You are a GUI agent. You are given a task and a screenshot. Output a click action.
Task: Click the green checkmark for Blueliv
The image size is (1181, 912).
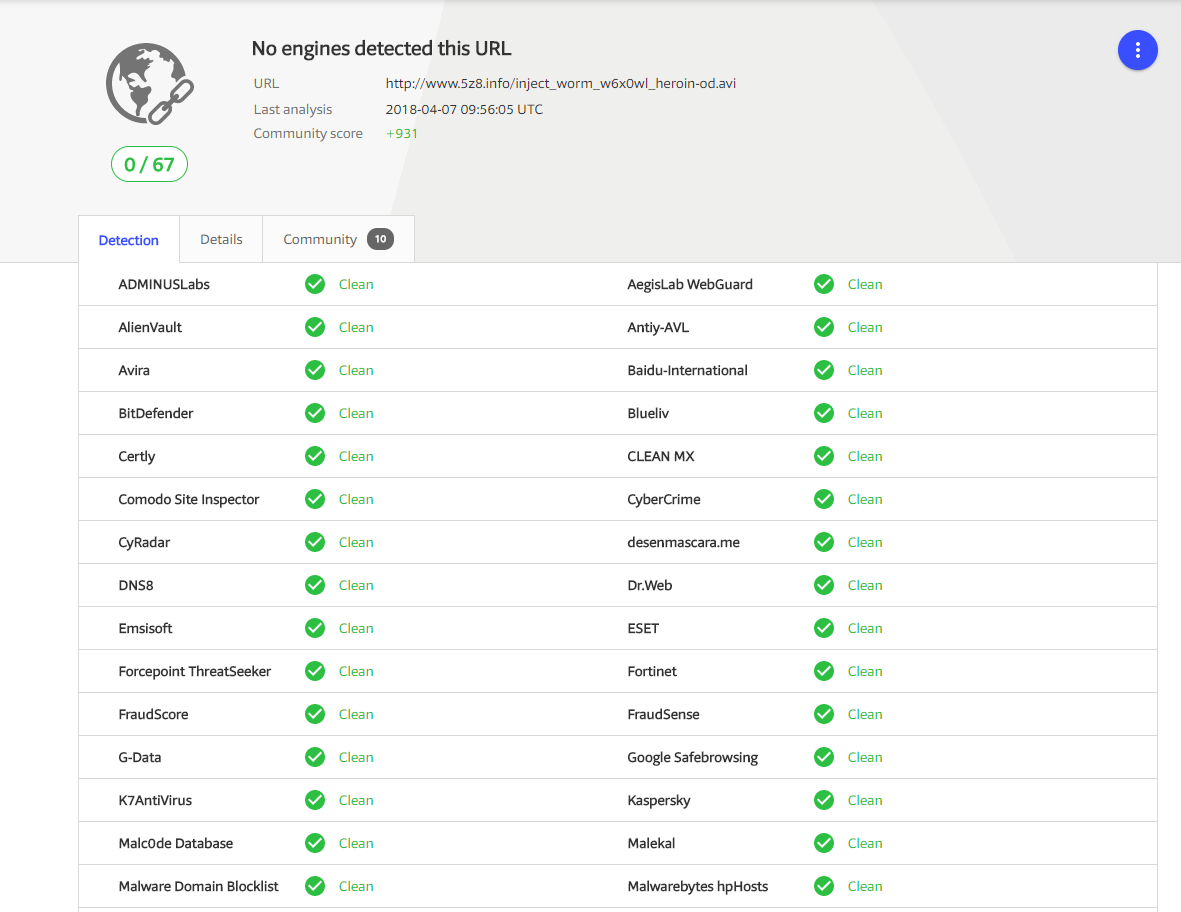(824, 413)
